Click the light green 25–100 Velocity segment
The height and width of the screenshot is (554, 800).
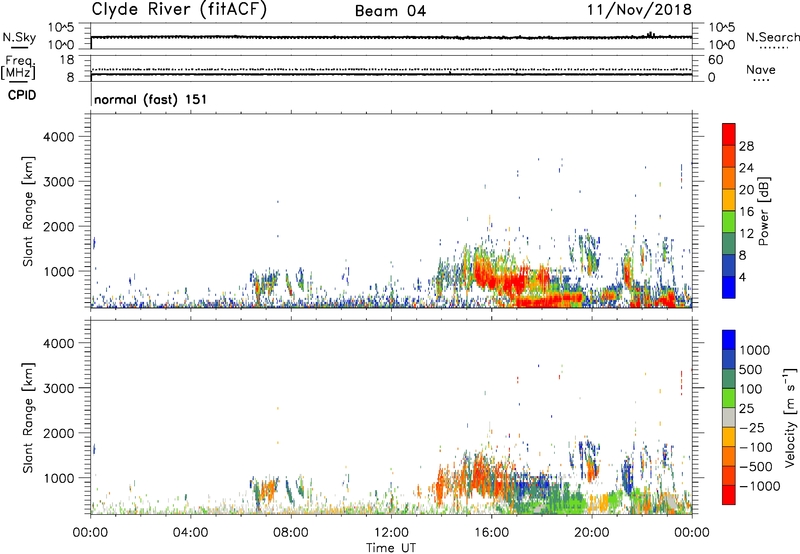click(729, 398)
